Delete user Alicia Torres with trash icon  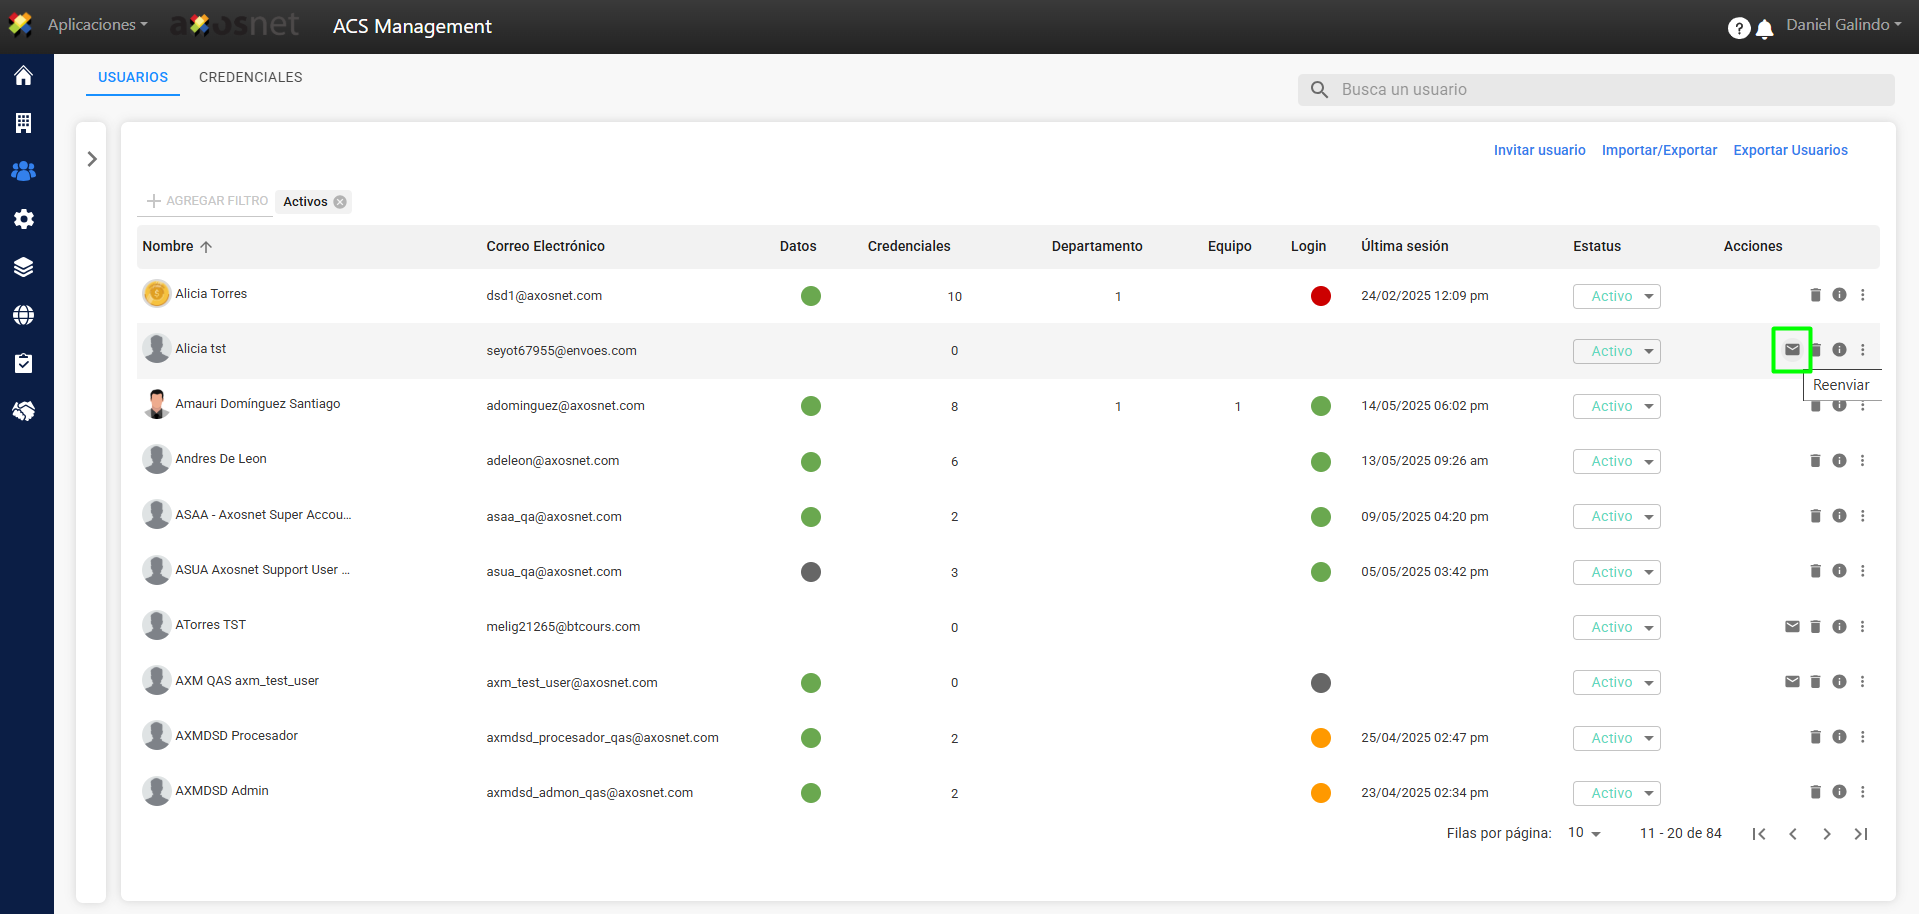[1815, 295]
